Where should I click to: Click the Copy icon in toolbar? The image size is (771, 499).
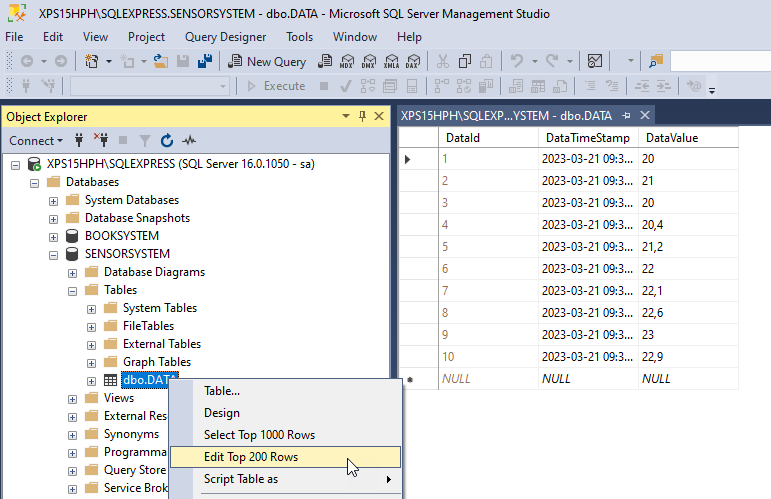tap(465, 61)
